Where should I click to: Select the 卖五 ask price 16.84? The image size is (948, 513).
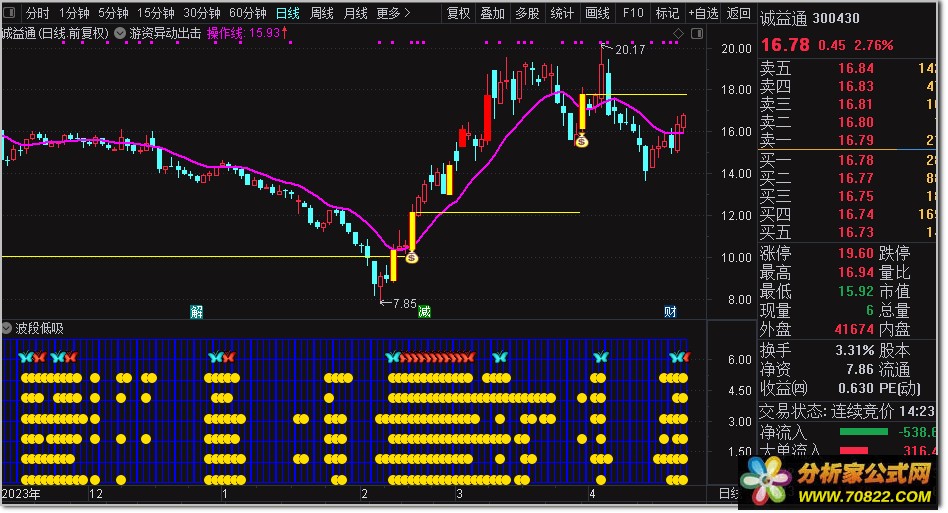tap(855, 68)
